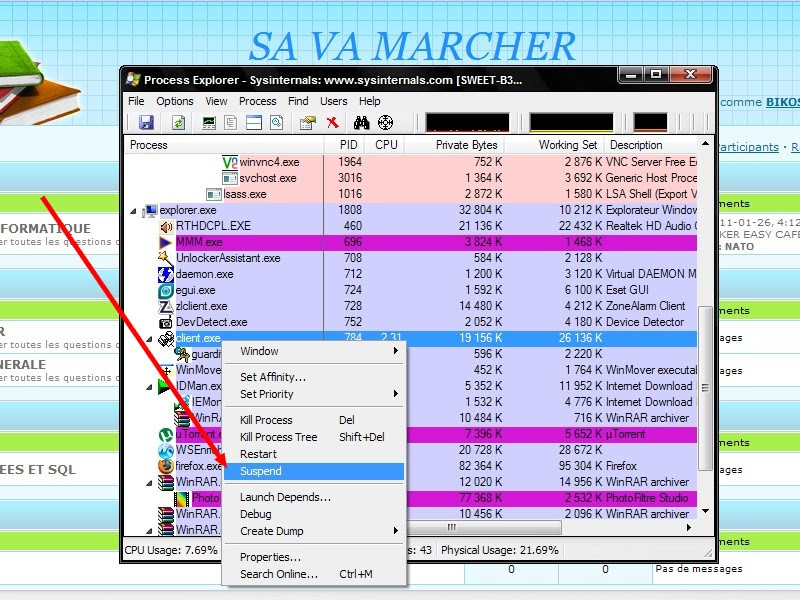
Task: Select Set Affinity... menu entry
Action: click(x=314, y=377)
